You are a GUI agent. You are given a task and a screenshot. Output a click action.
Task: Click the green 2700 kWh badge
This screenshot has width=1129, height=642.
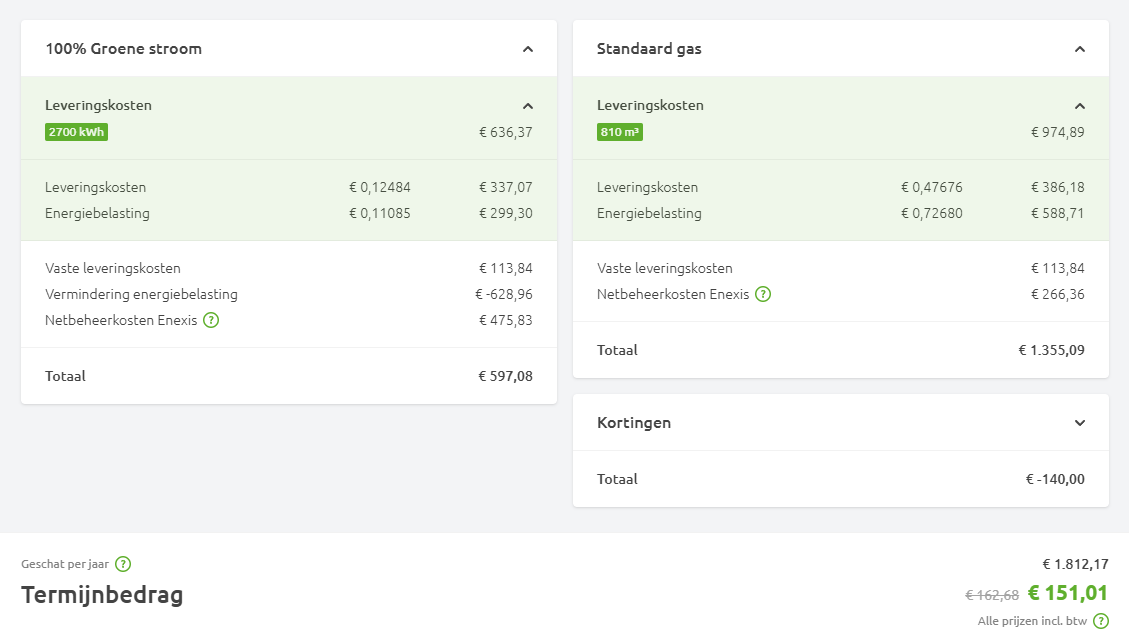pyautogui.click(x=76, y=132)
